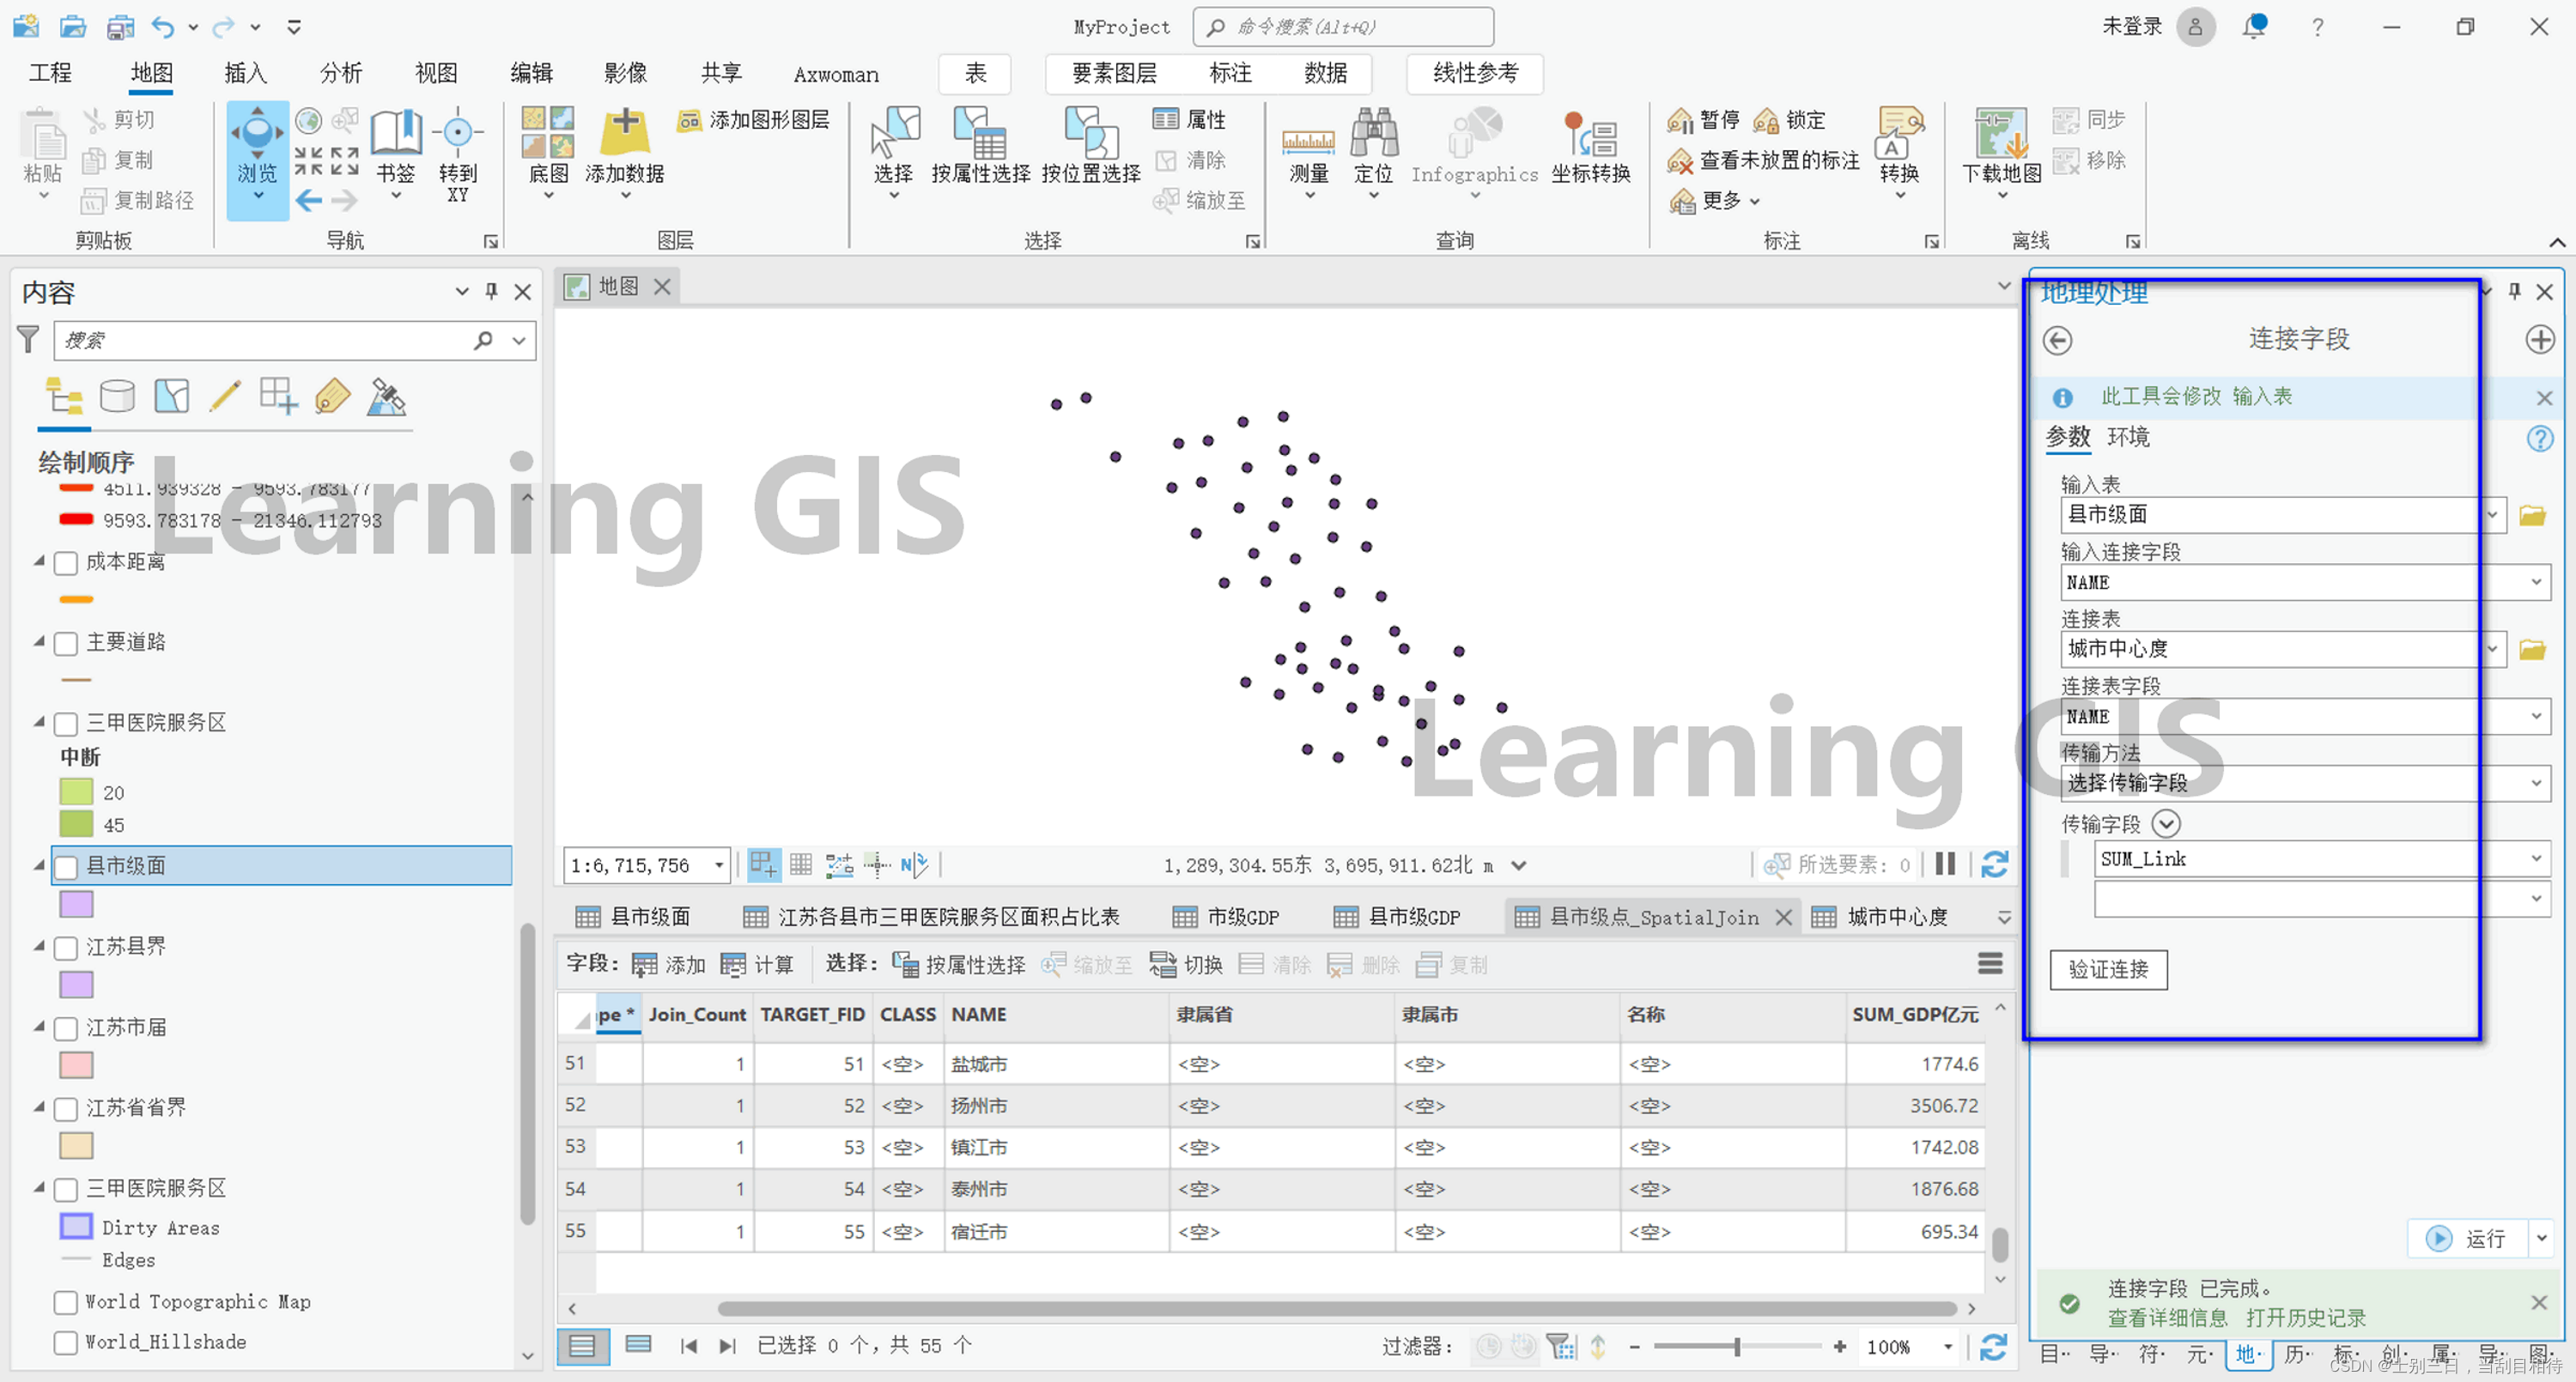
Task: Click the 验证连接 button
Action: point(2107,969)
